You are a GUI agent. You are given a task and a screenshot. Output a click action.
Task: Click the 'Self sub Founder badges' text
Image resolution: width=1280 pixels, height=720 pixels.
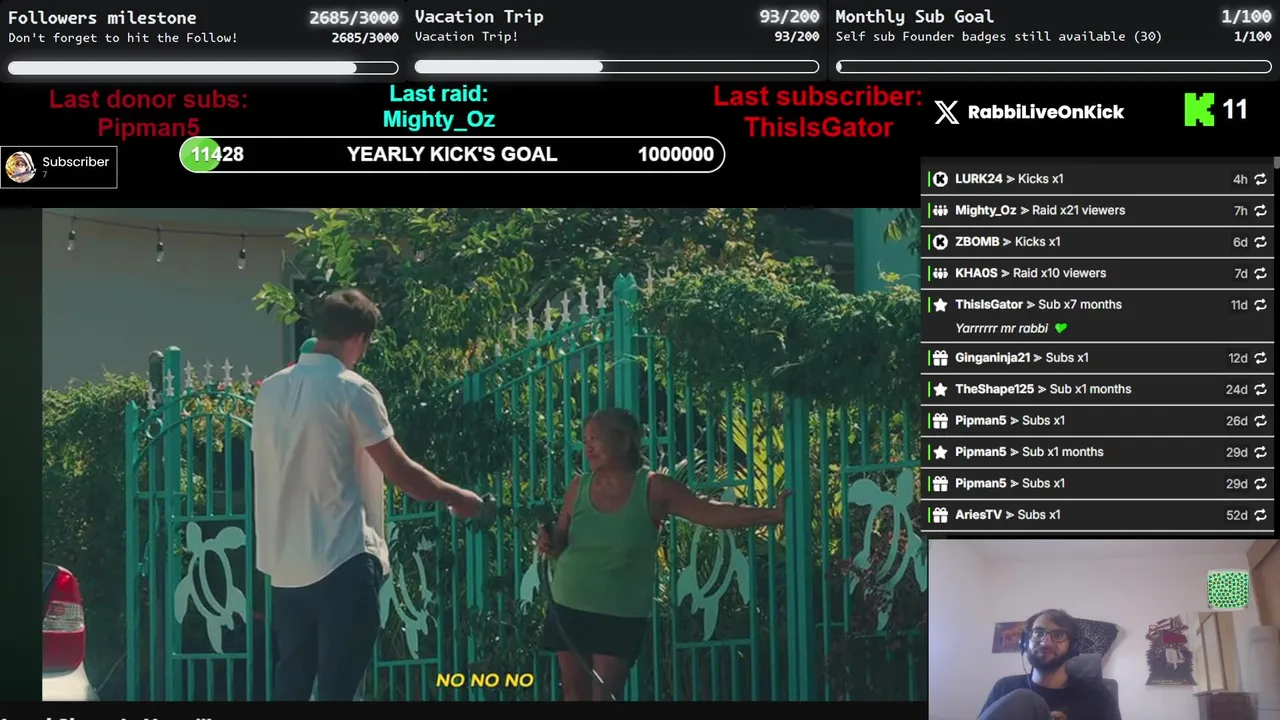[999, 37]
